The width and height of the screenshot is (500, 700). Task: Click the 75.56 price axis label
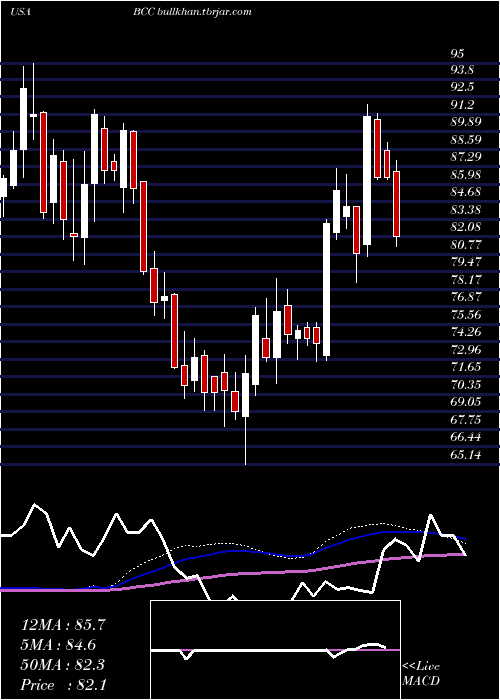pyautogui.click(x=465, y=314)
